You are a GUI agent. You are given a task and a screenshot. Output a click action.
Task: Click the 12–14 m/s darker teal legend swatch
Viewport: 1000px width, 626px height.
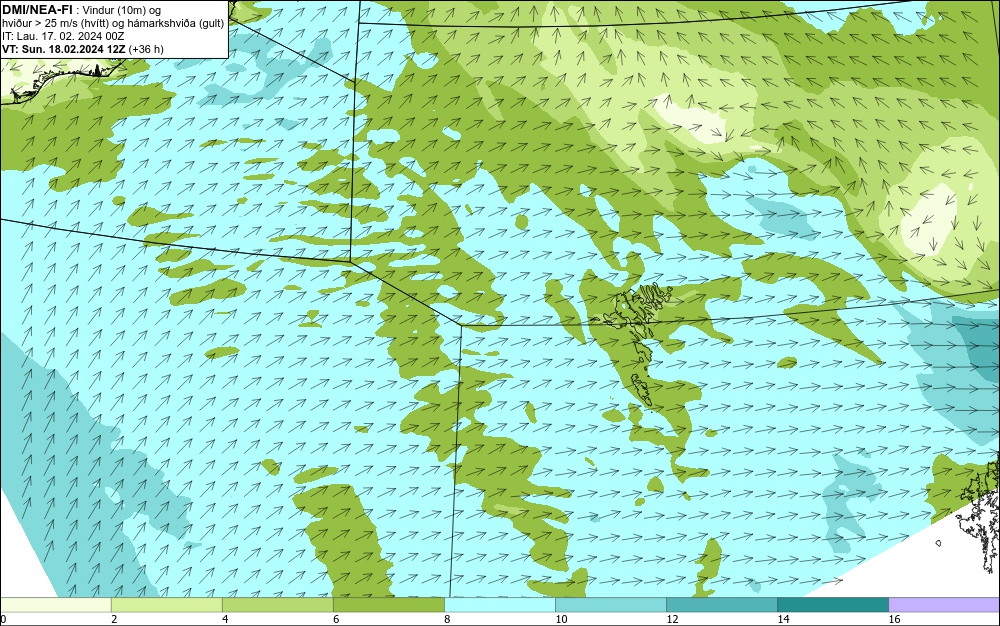pyautogui.click(x=721, y=604)
